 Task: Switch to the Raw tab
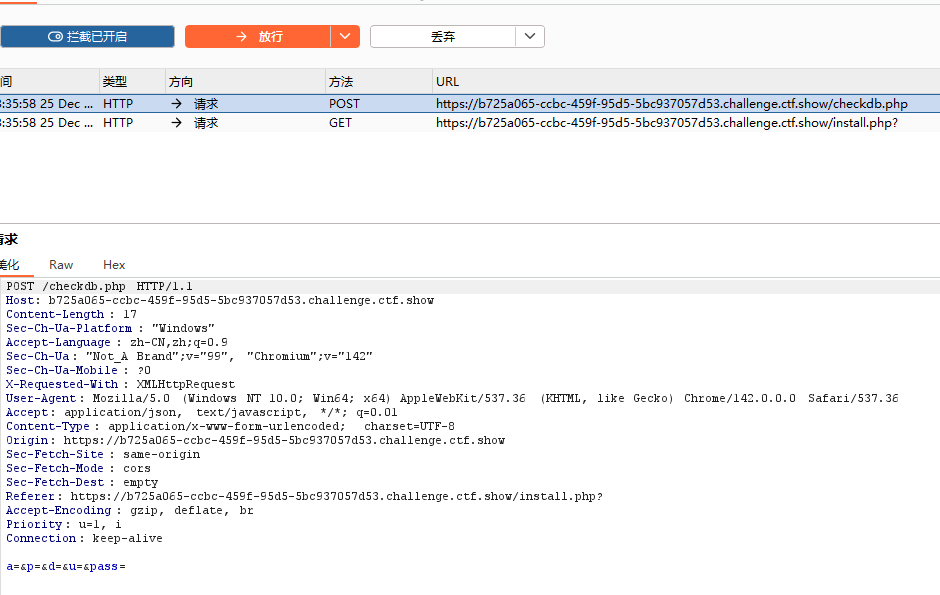tap(61, 265)
